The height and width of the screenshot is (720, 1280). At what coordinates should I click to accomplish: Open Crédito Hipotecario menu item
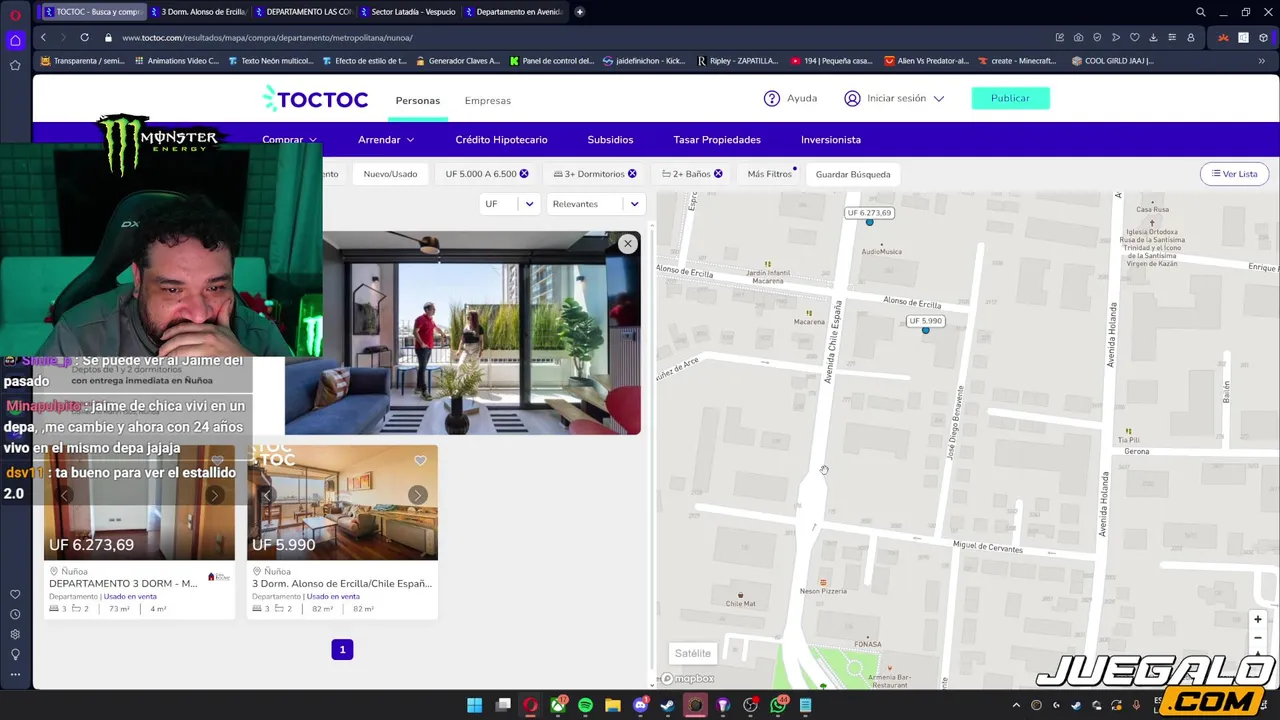click(501, 140)
